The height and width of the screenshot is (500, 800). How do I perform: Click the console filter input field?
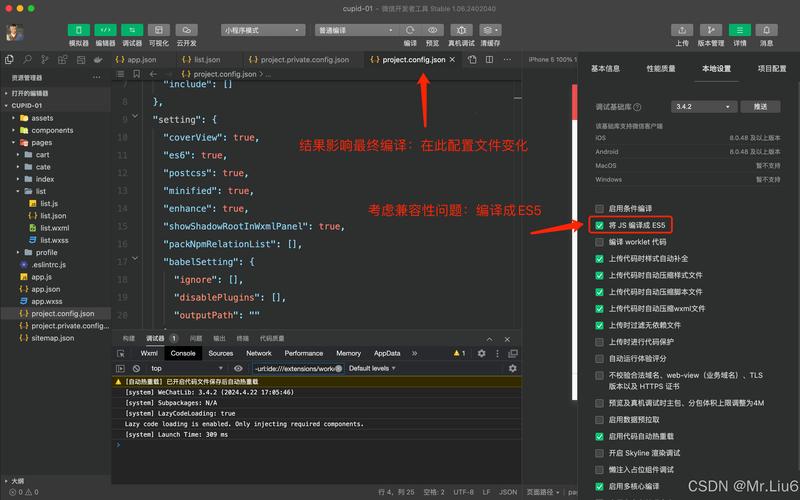click(x=298, y=368)
